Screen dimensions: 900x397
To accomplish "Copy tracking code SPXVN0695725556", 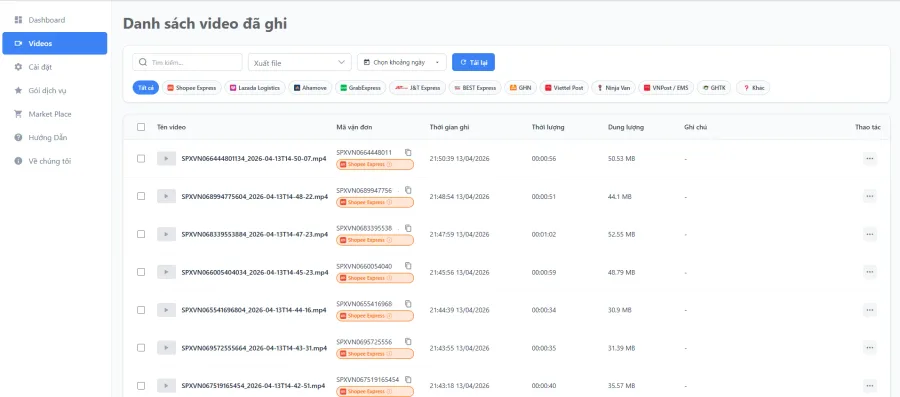I will tap(408, 341).
